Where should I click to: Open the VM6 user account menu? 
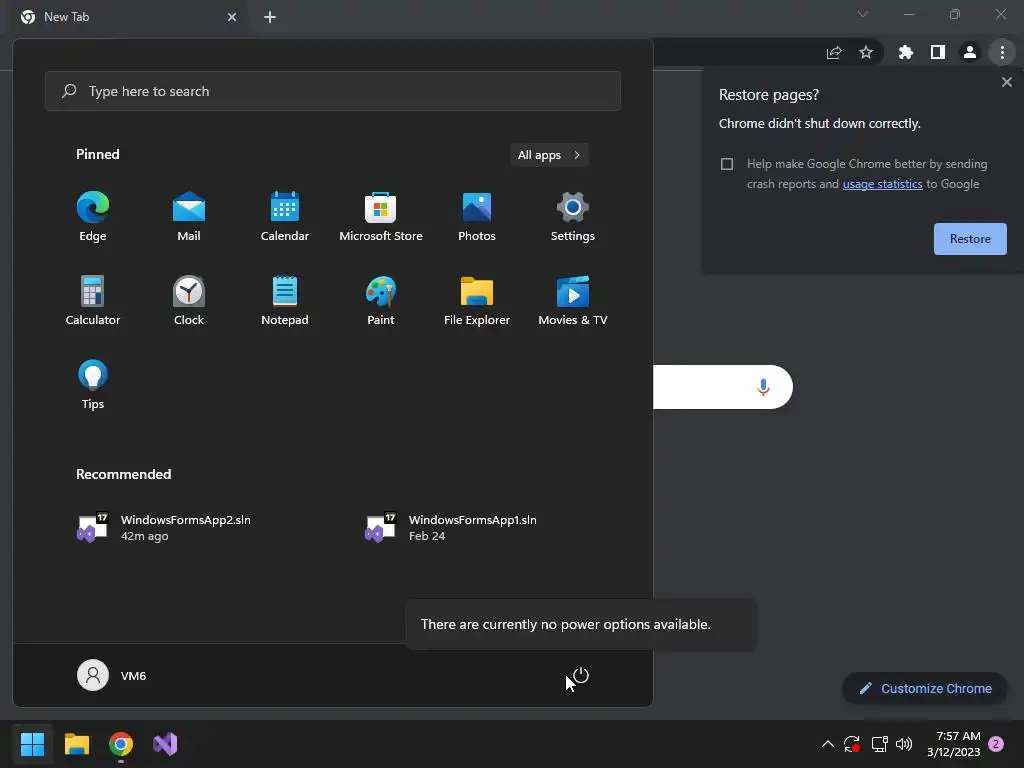[112, 675]
